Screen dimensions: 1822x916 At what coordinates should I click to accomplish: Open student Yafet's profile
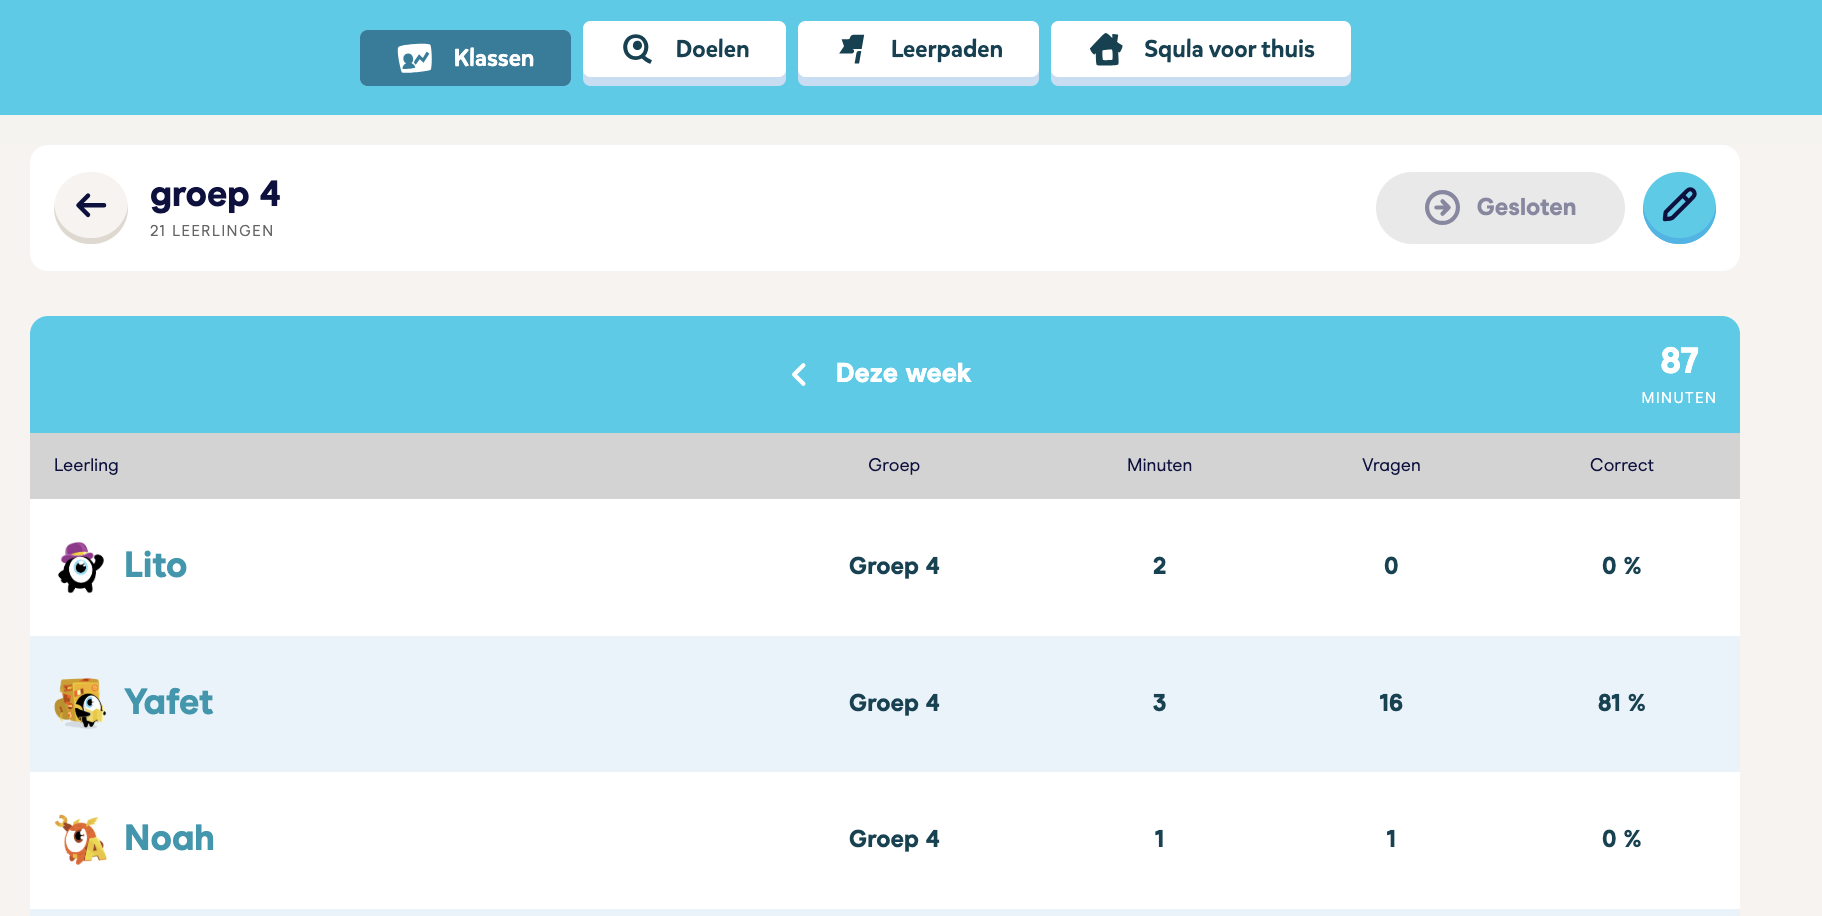168,702
